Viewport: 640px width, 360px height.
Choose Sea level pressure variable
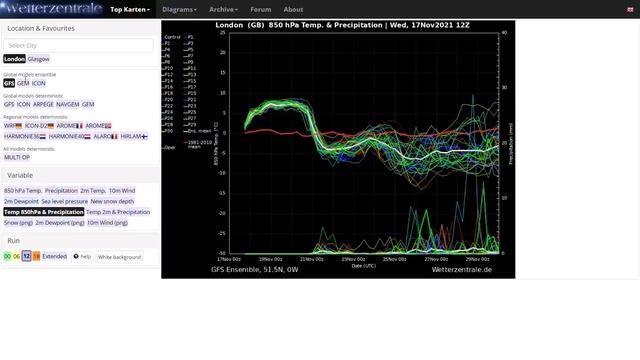pyautogui.click(x=64, y=201)
